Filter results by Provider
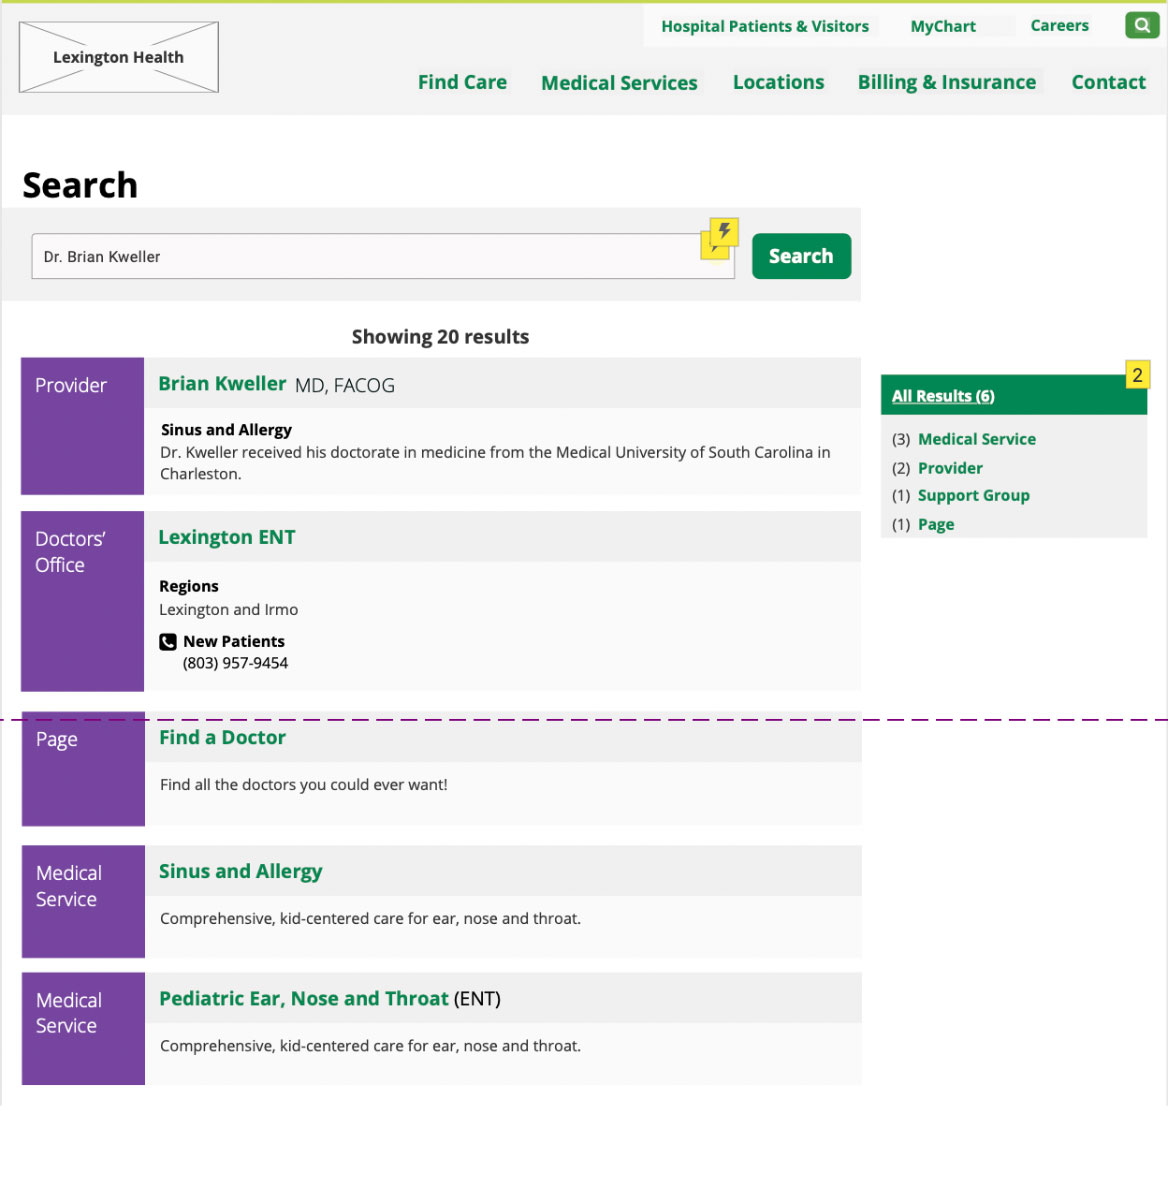 950,467
